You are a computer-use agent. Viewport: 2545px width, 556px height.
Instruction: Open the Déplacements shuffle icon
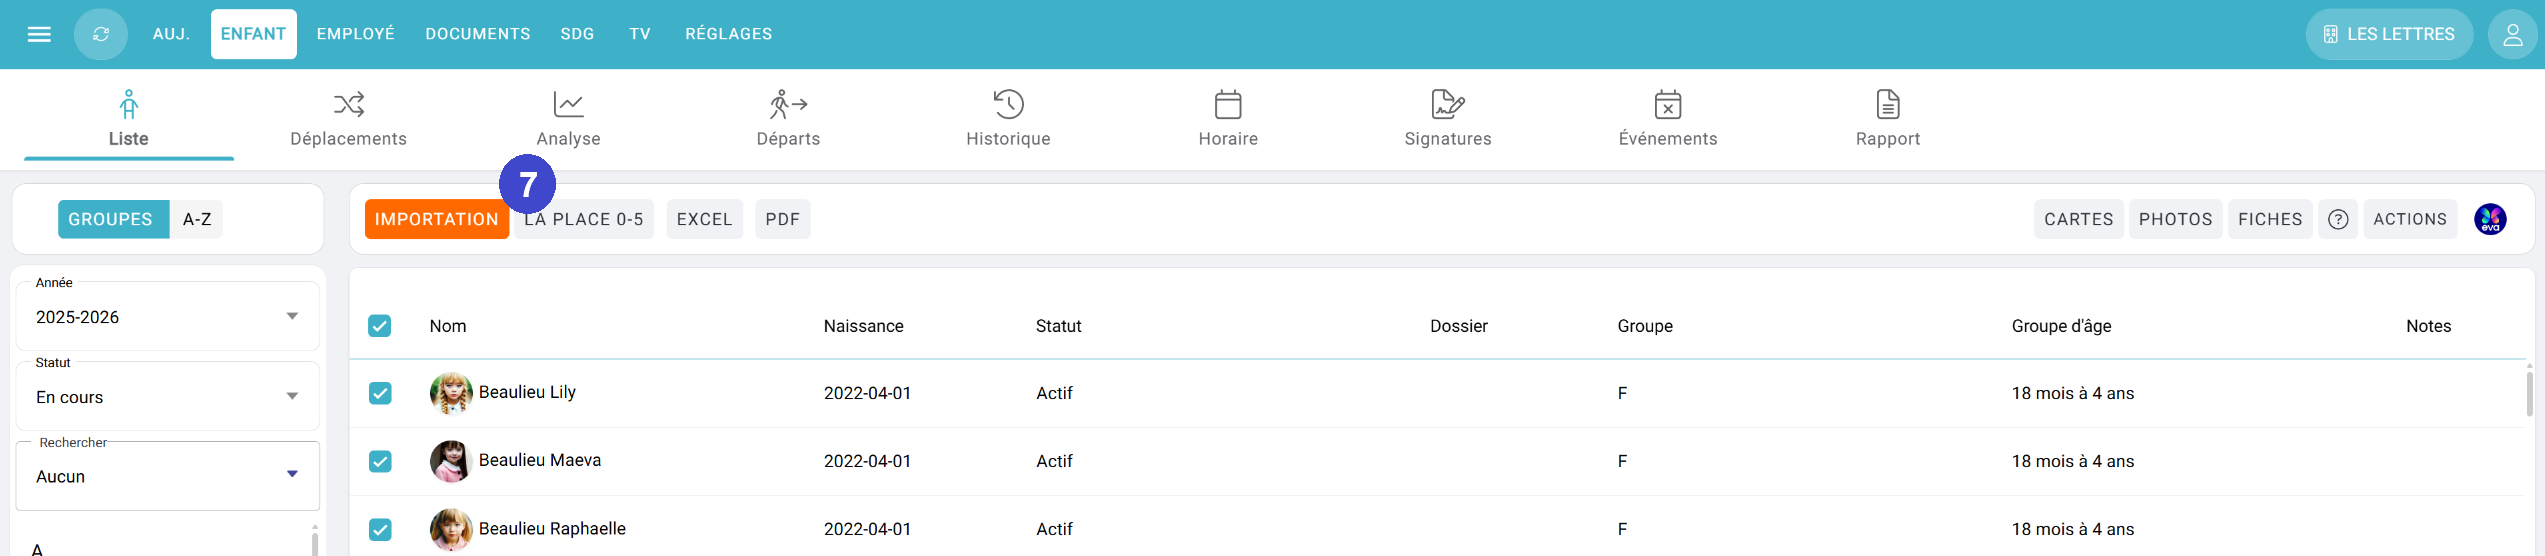[x=348, y=104]
